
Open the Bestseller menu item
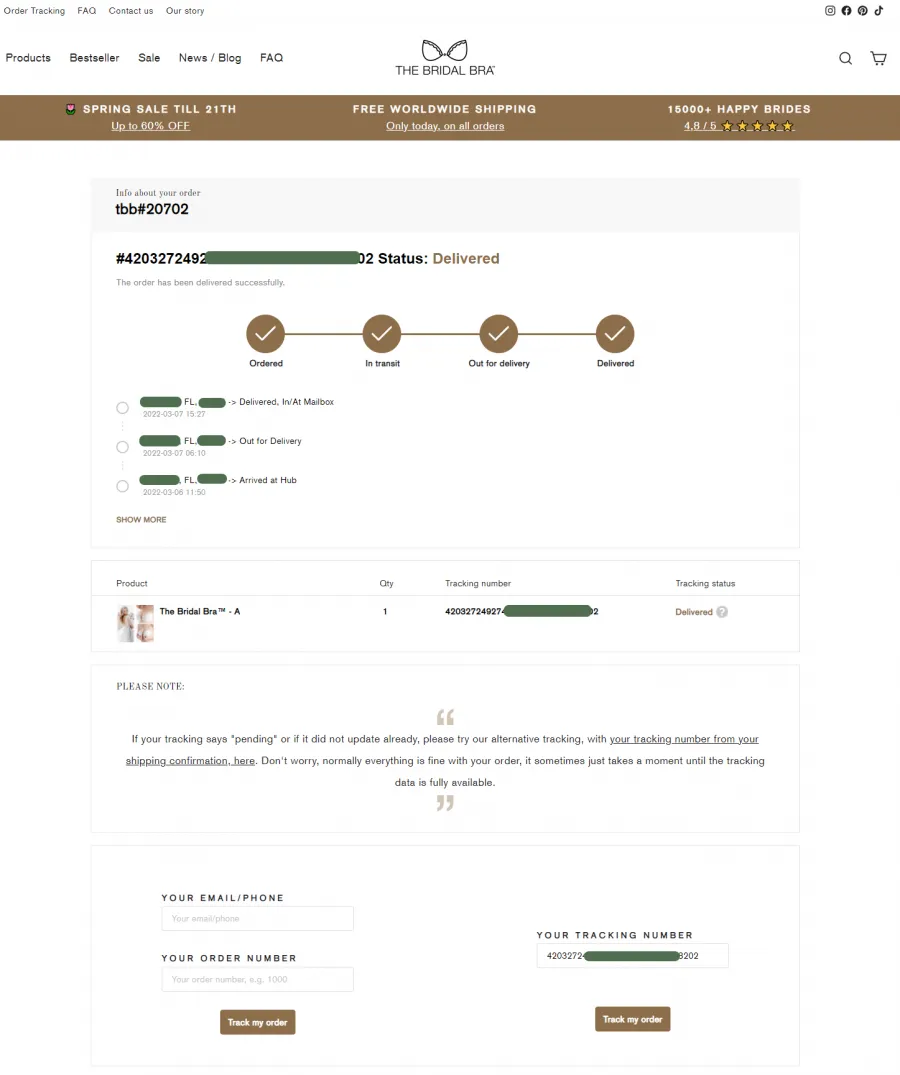click(95, 58)
